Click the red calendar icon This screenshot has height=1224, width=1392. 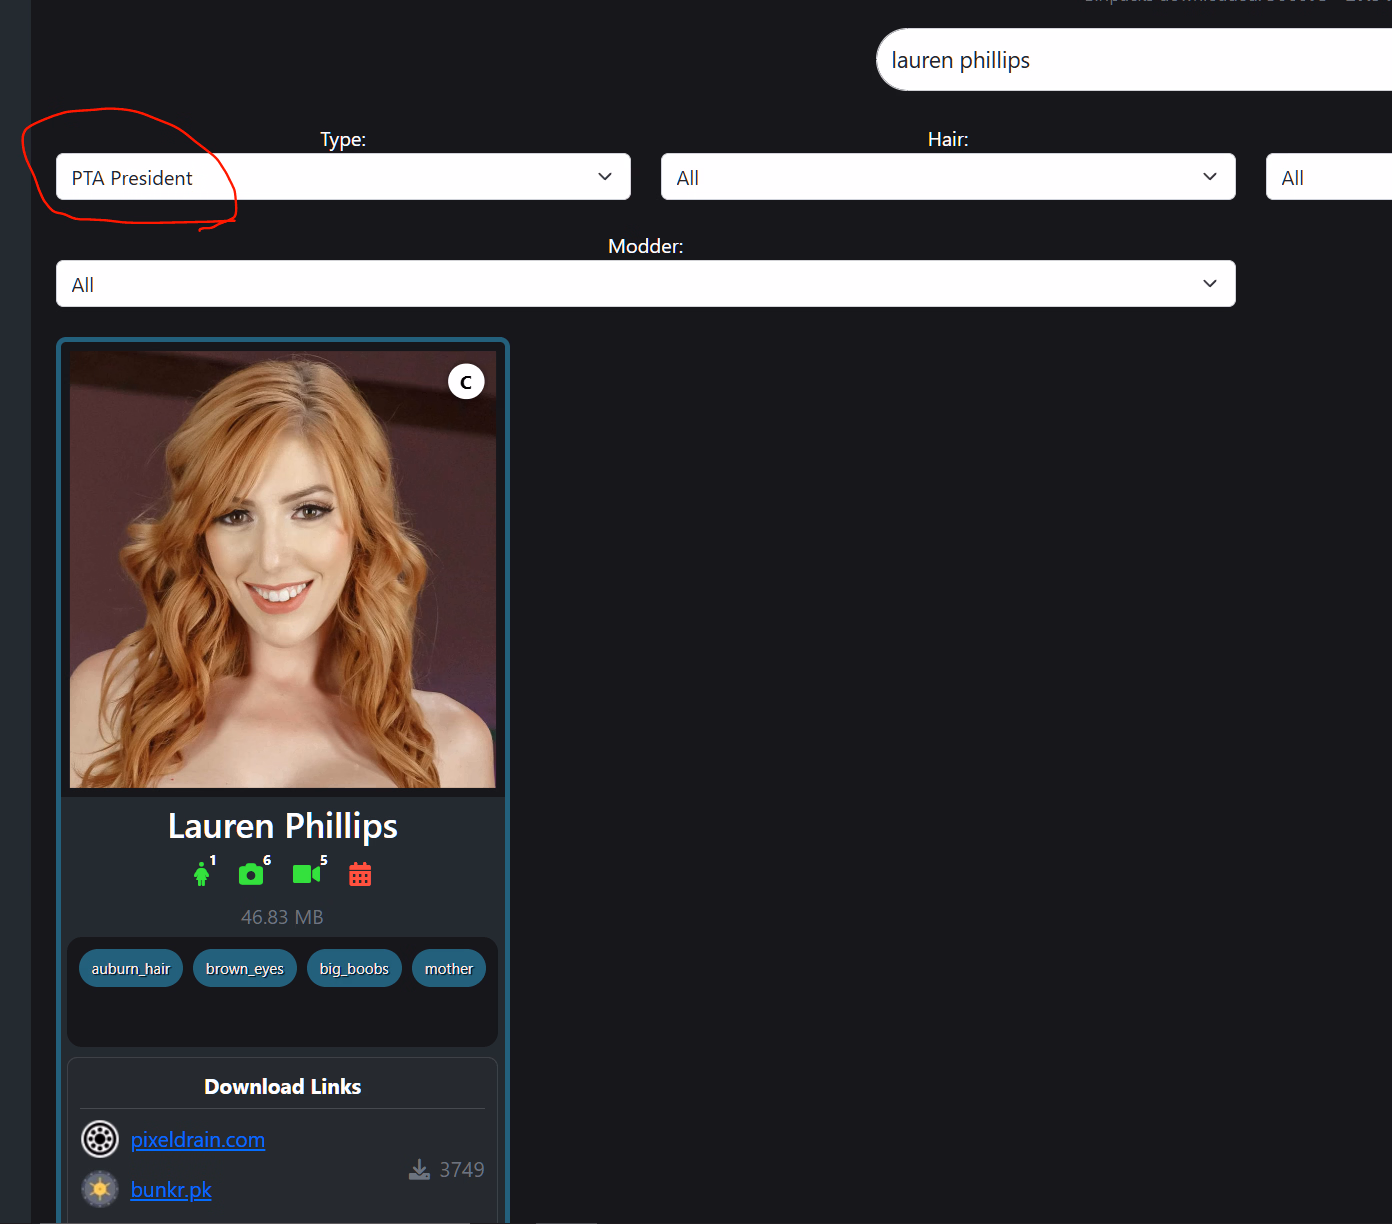coord(360,875)
